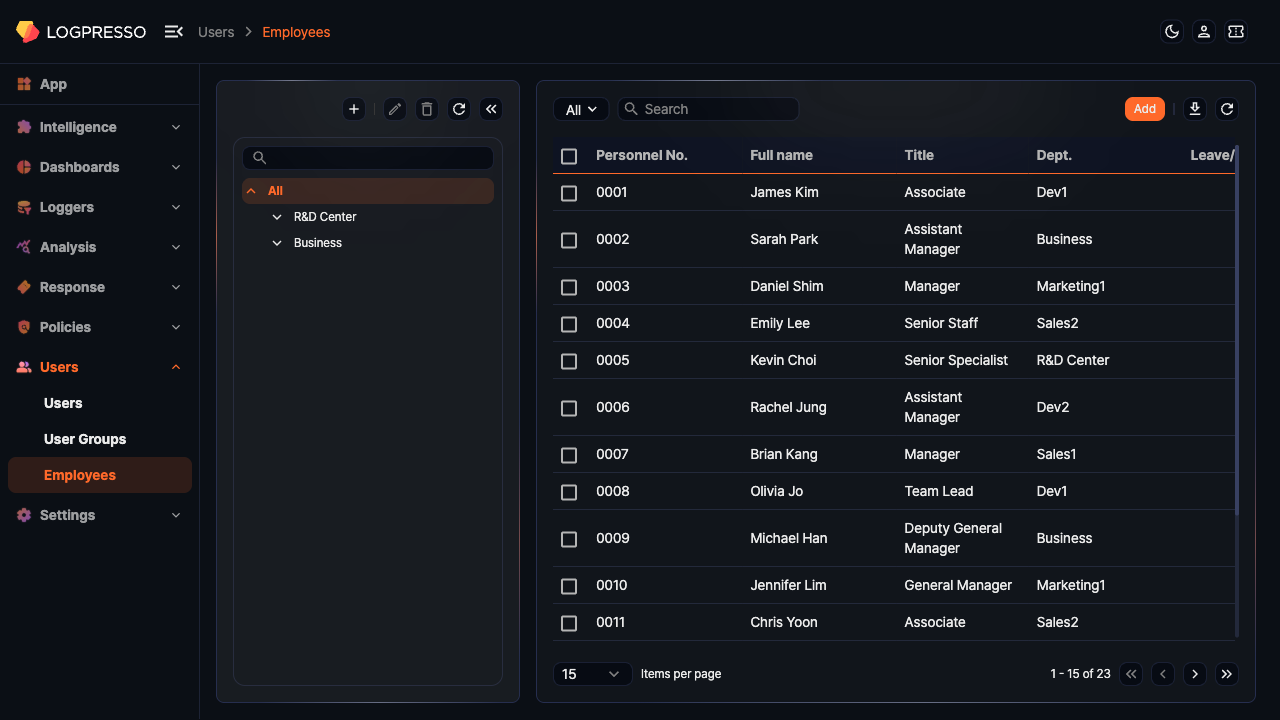The width and height of the screenshot is (1280, 720).
Task: Open dark mode toggle in top bar
Action: click(x=1171, y=31)
